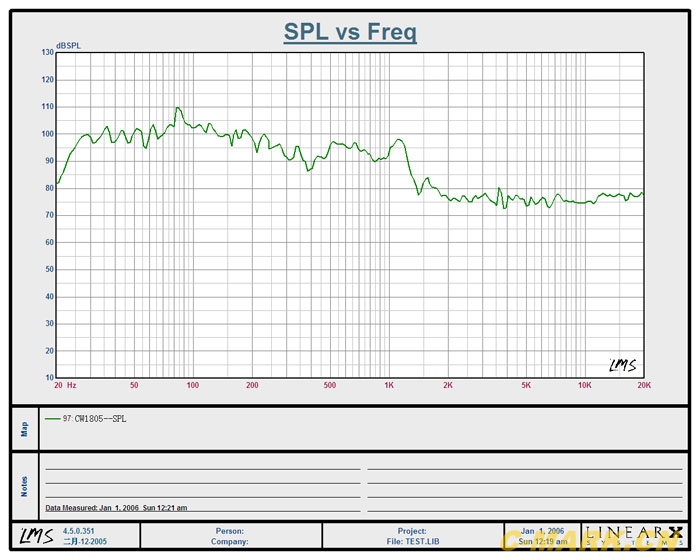Viewport: 700px width, 560px height.
Task: Select the 97: CW1805—SPL legend entry
Action: tap(94, 419)
